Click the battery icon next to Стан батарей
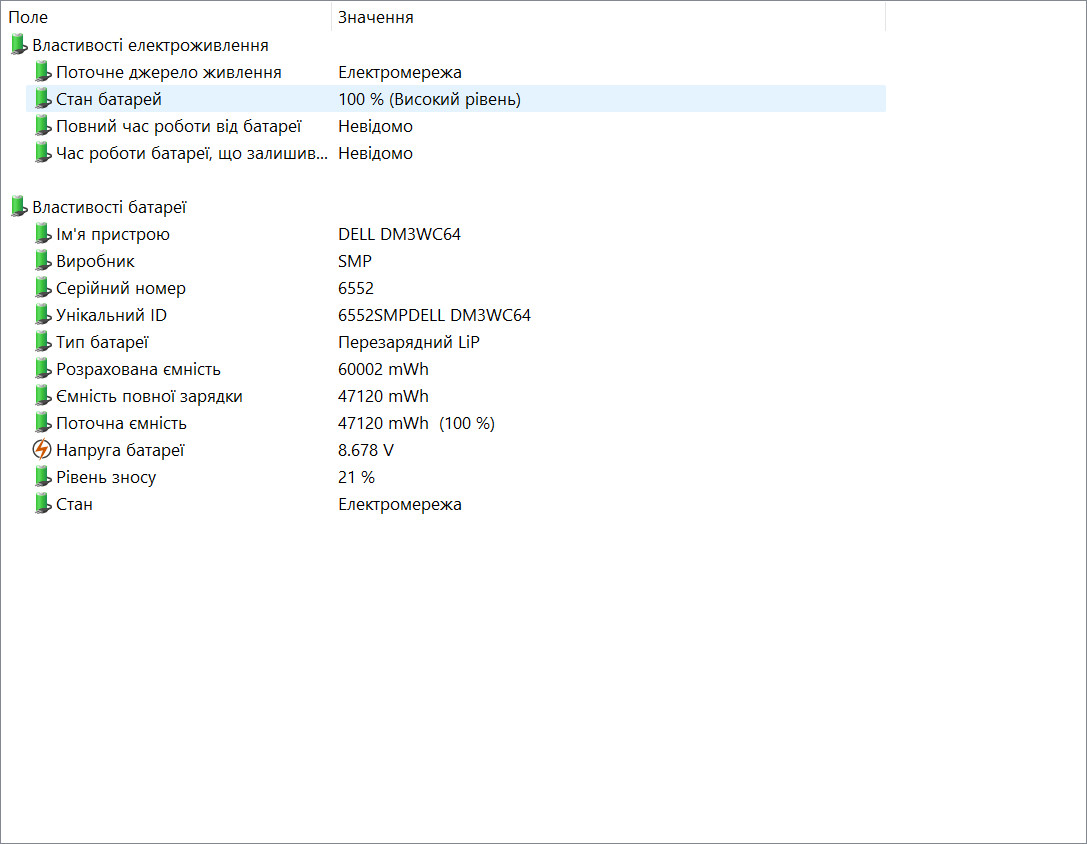1087x844 pixels. click(43, 99)
